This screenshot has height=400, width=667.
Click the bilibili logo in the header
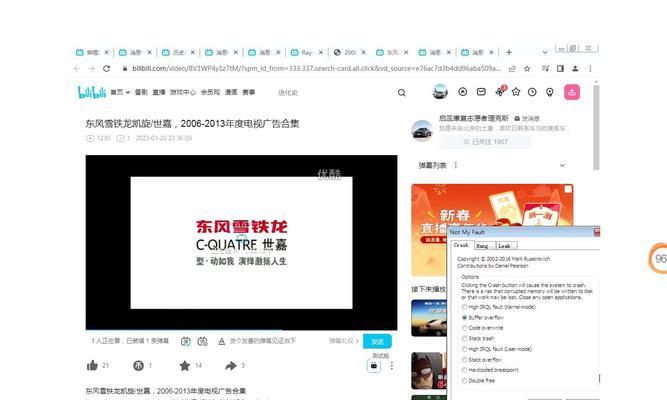pos(91,92)
